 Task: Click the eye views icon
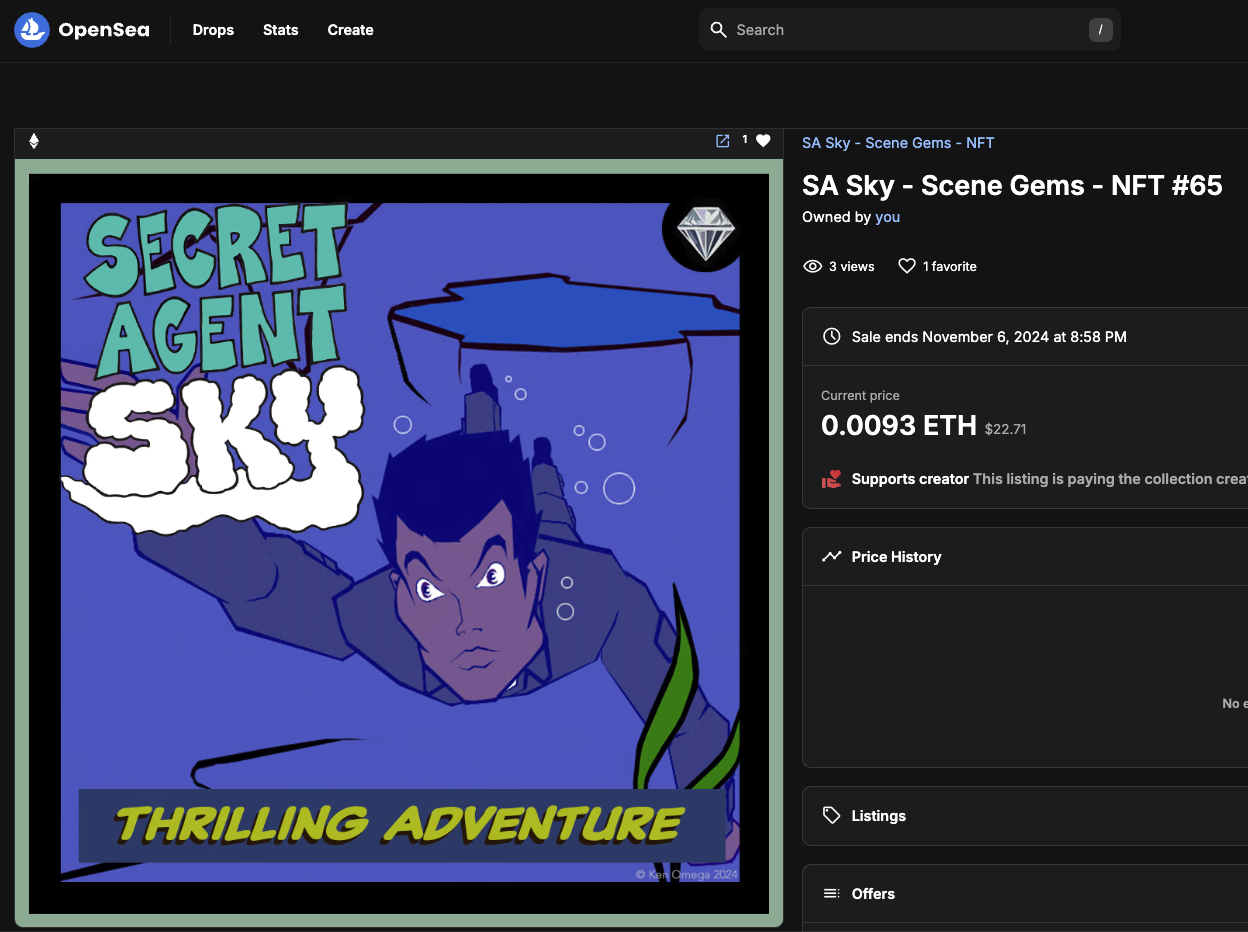click(x=813, y=266)
